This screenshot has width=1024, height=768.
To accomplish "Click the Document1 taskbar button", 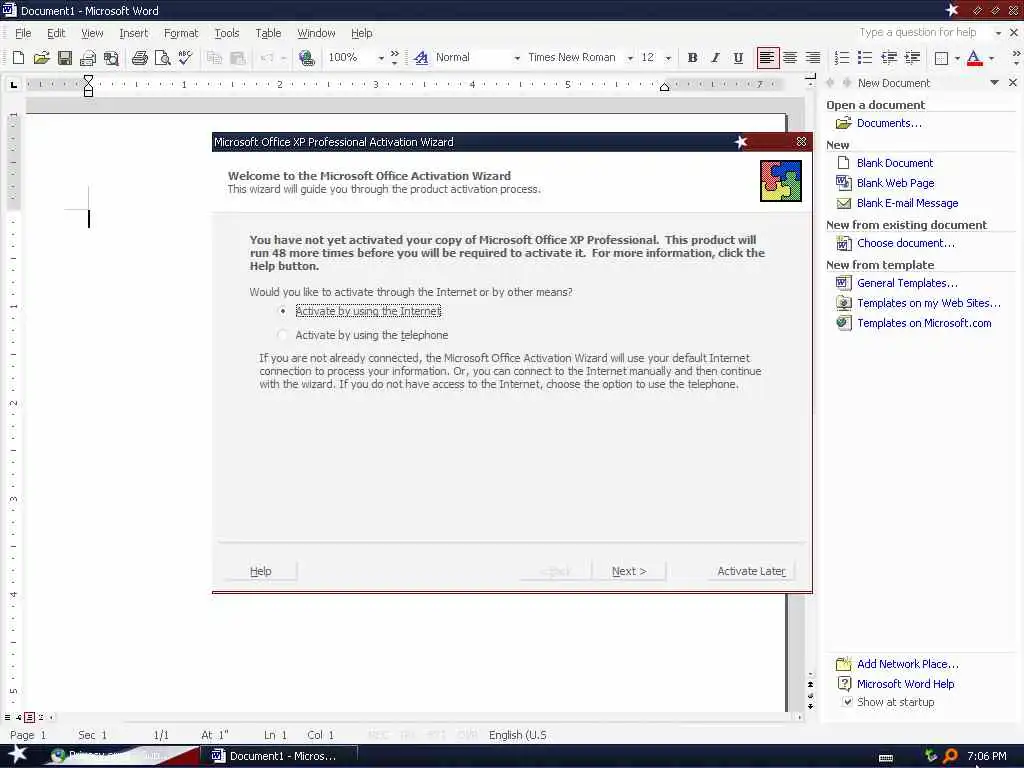I will [279, 756].
